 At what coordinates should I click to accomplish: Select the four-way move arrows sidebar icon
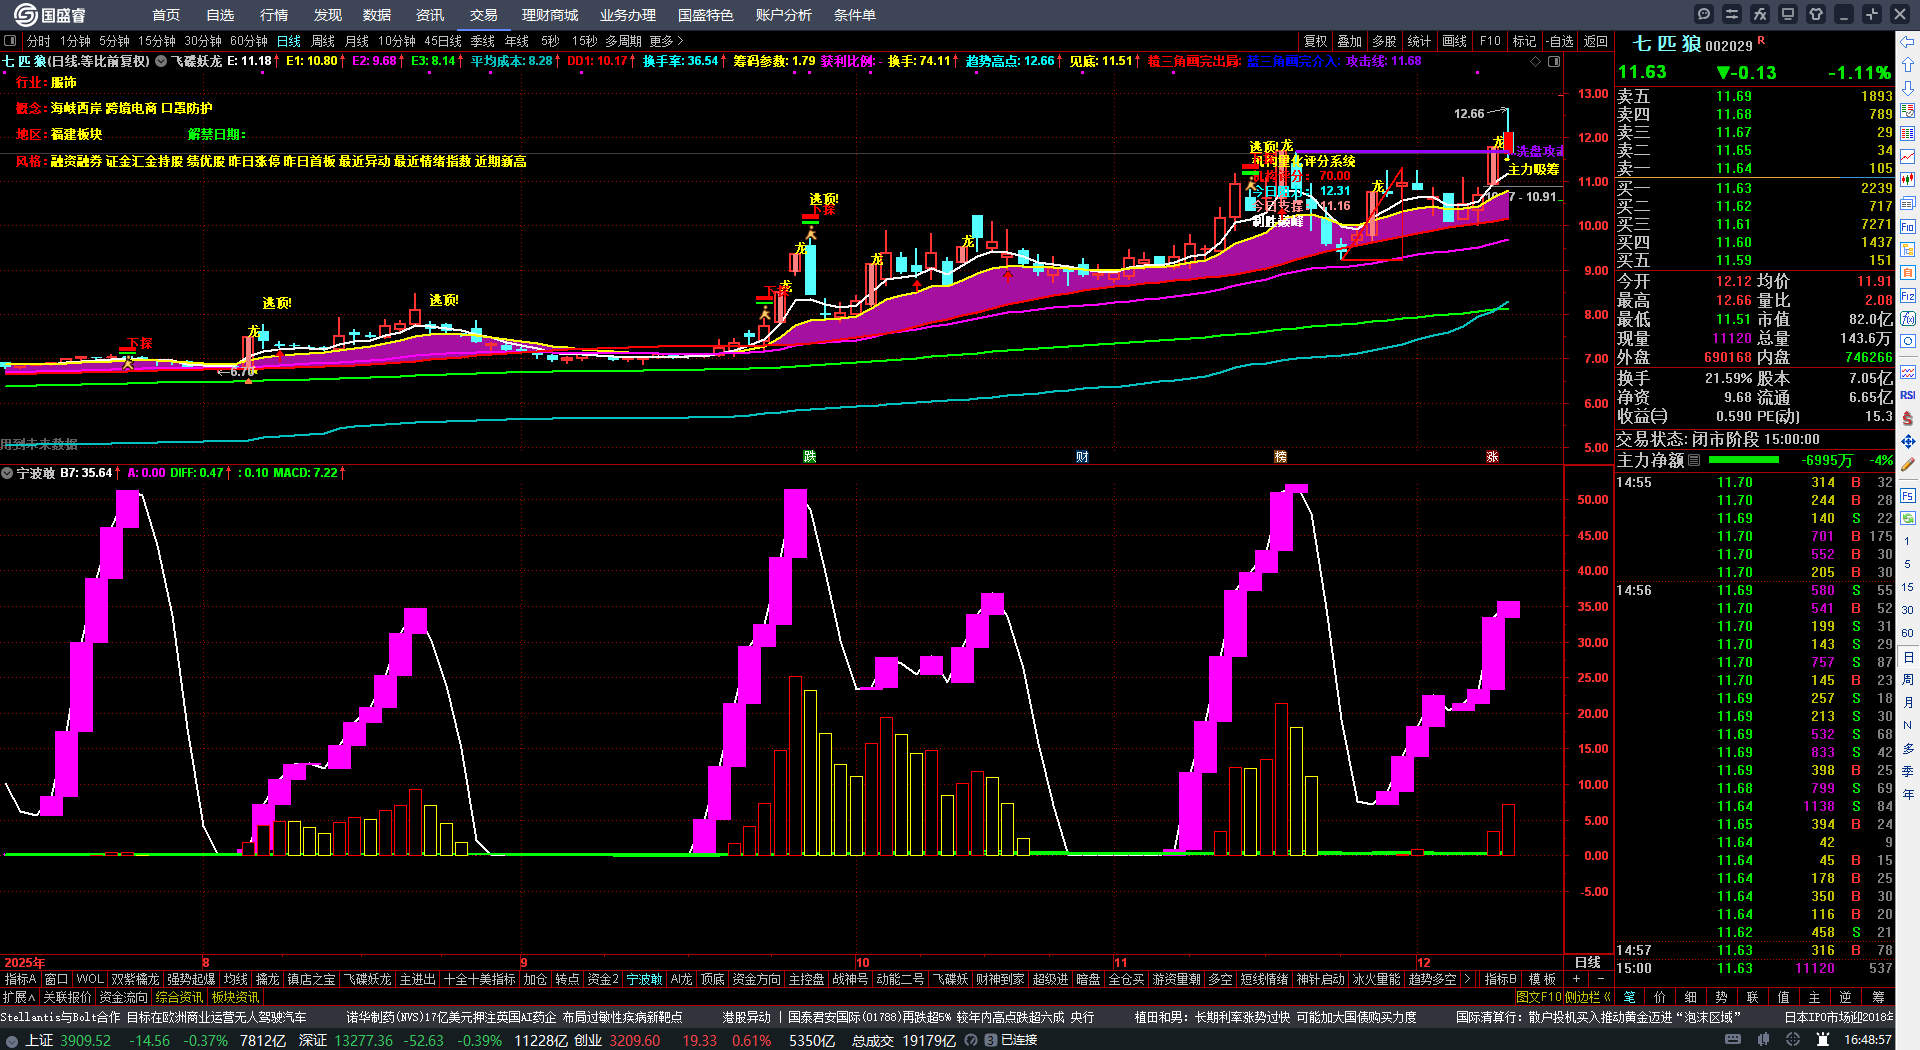pyautogui.click(x=1908, y=441)
